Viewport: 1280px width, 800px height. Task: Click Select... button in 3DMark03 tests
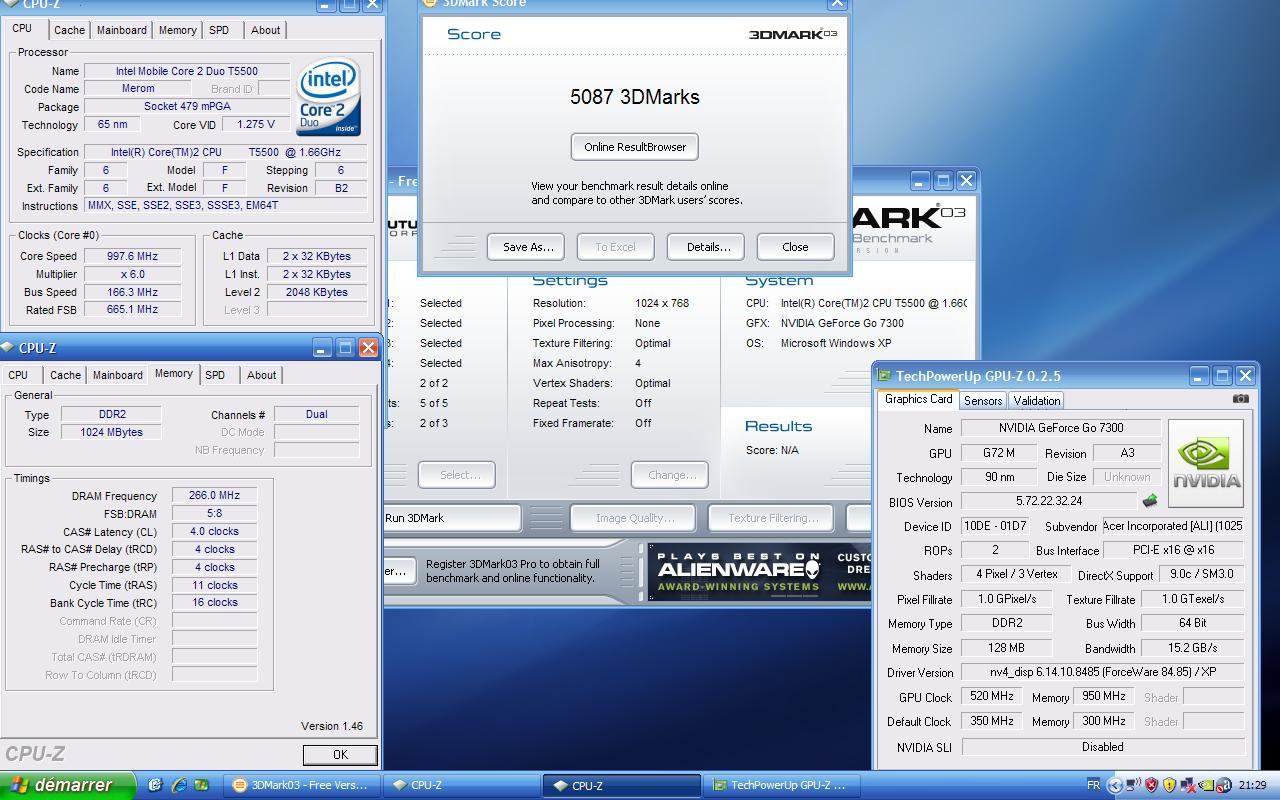pyautogui.click(x=457, y=475)
